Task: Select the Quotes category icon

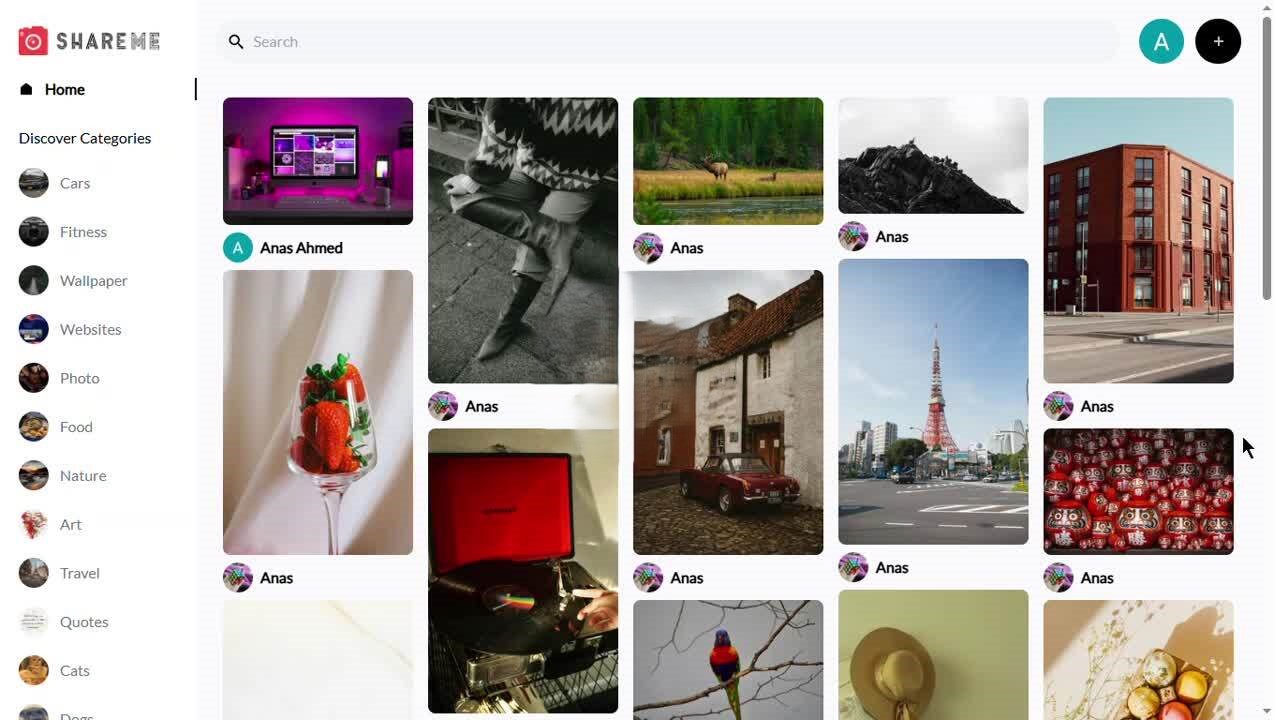Action: click(33, 621)
